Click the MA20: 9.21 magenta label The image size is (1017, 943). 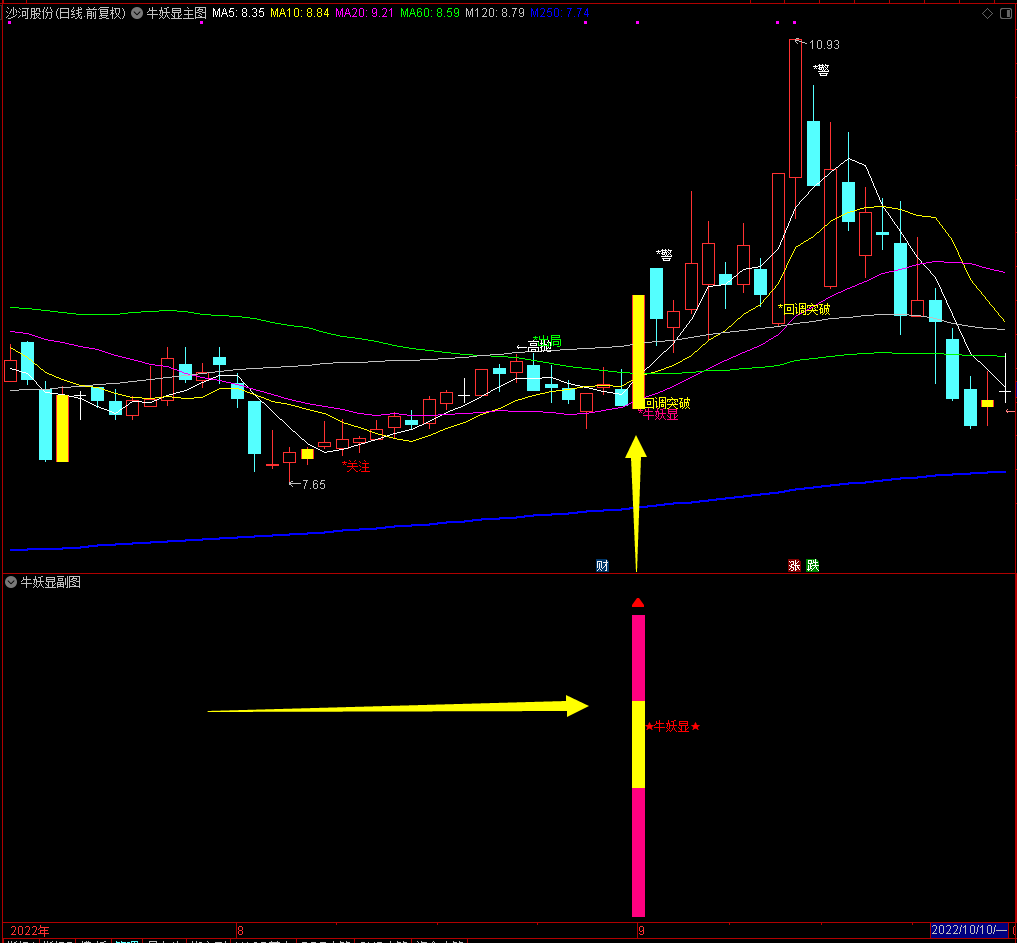click(365, 13)
